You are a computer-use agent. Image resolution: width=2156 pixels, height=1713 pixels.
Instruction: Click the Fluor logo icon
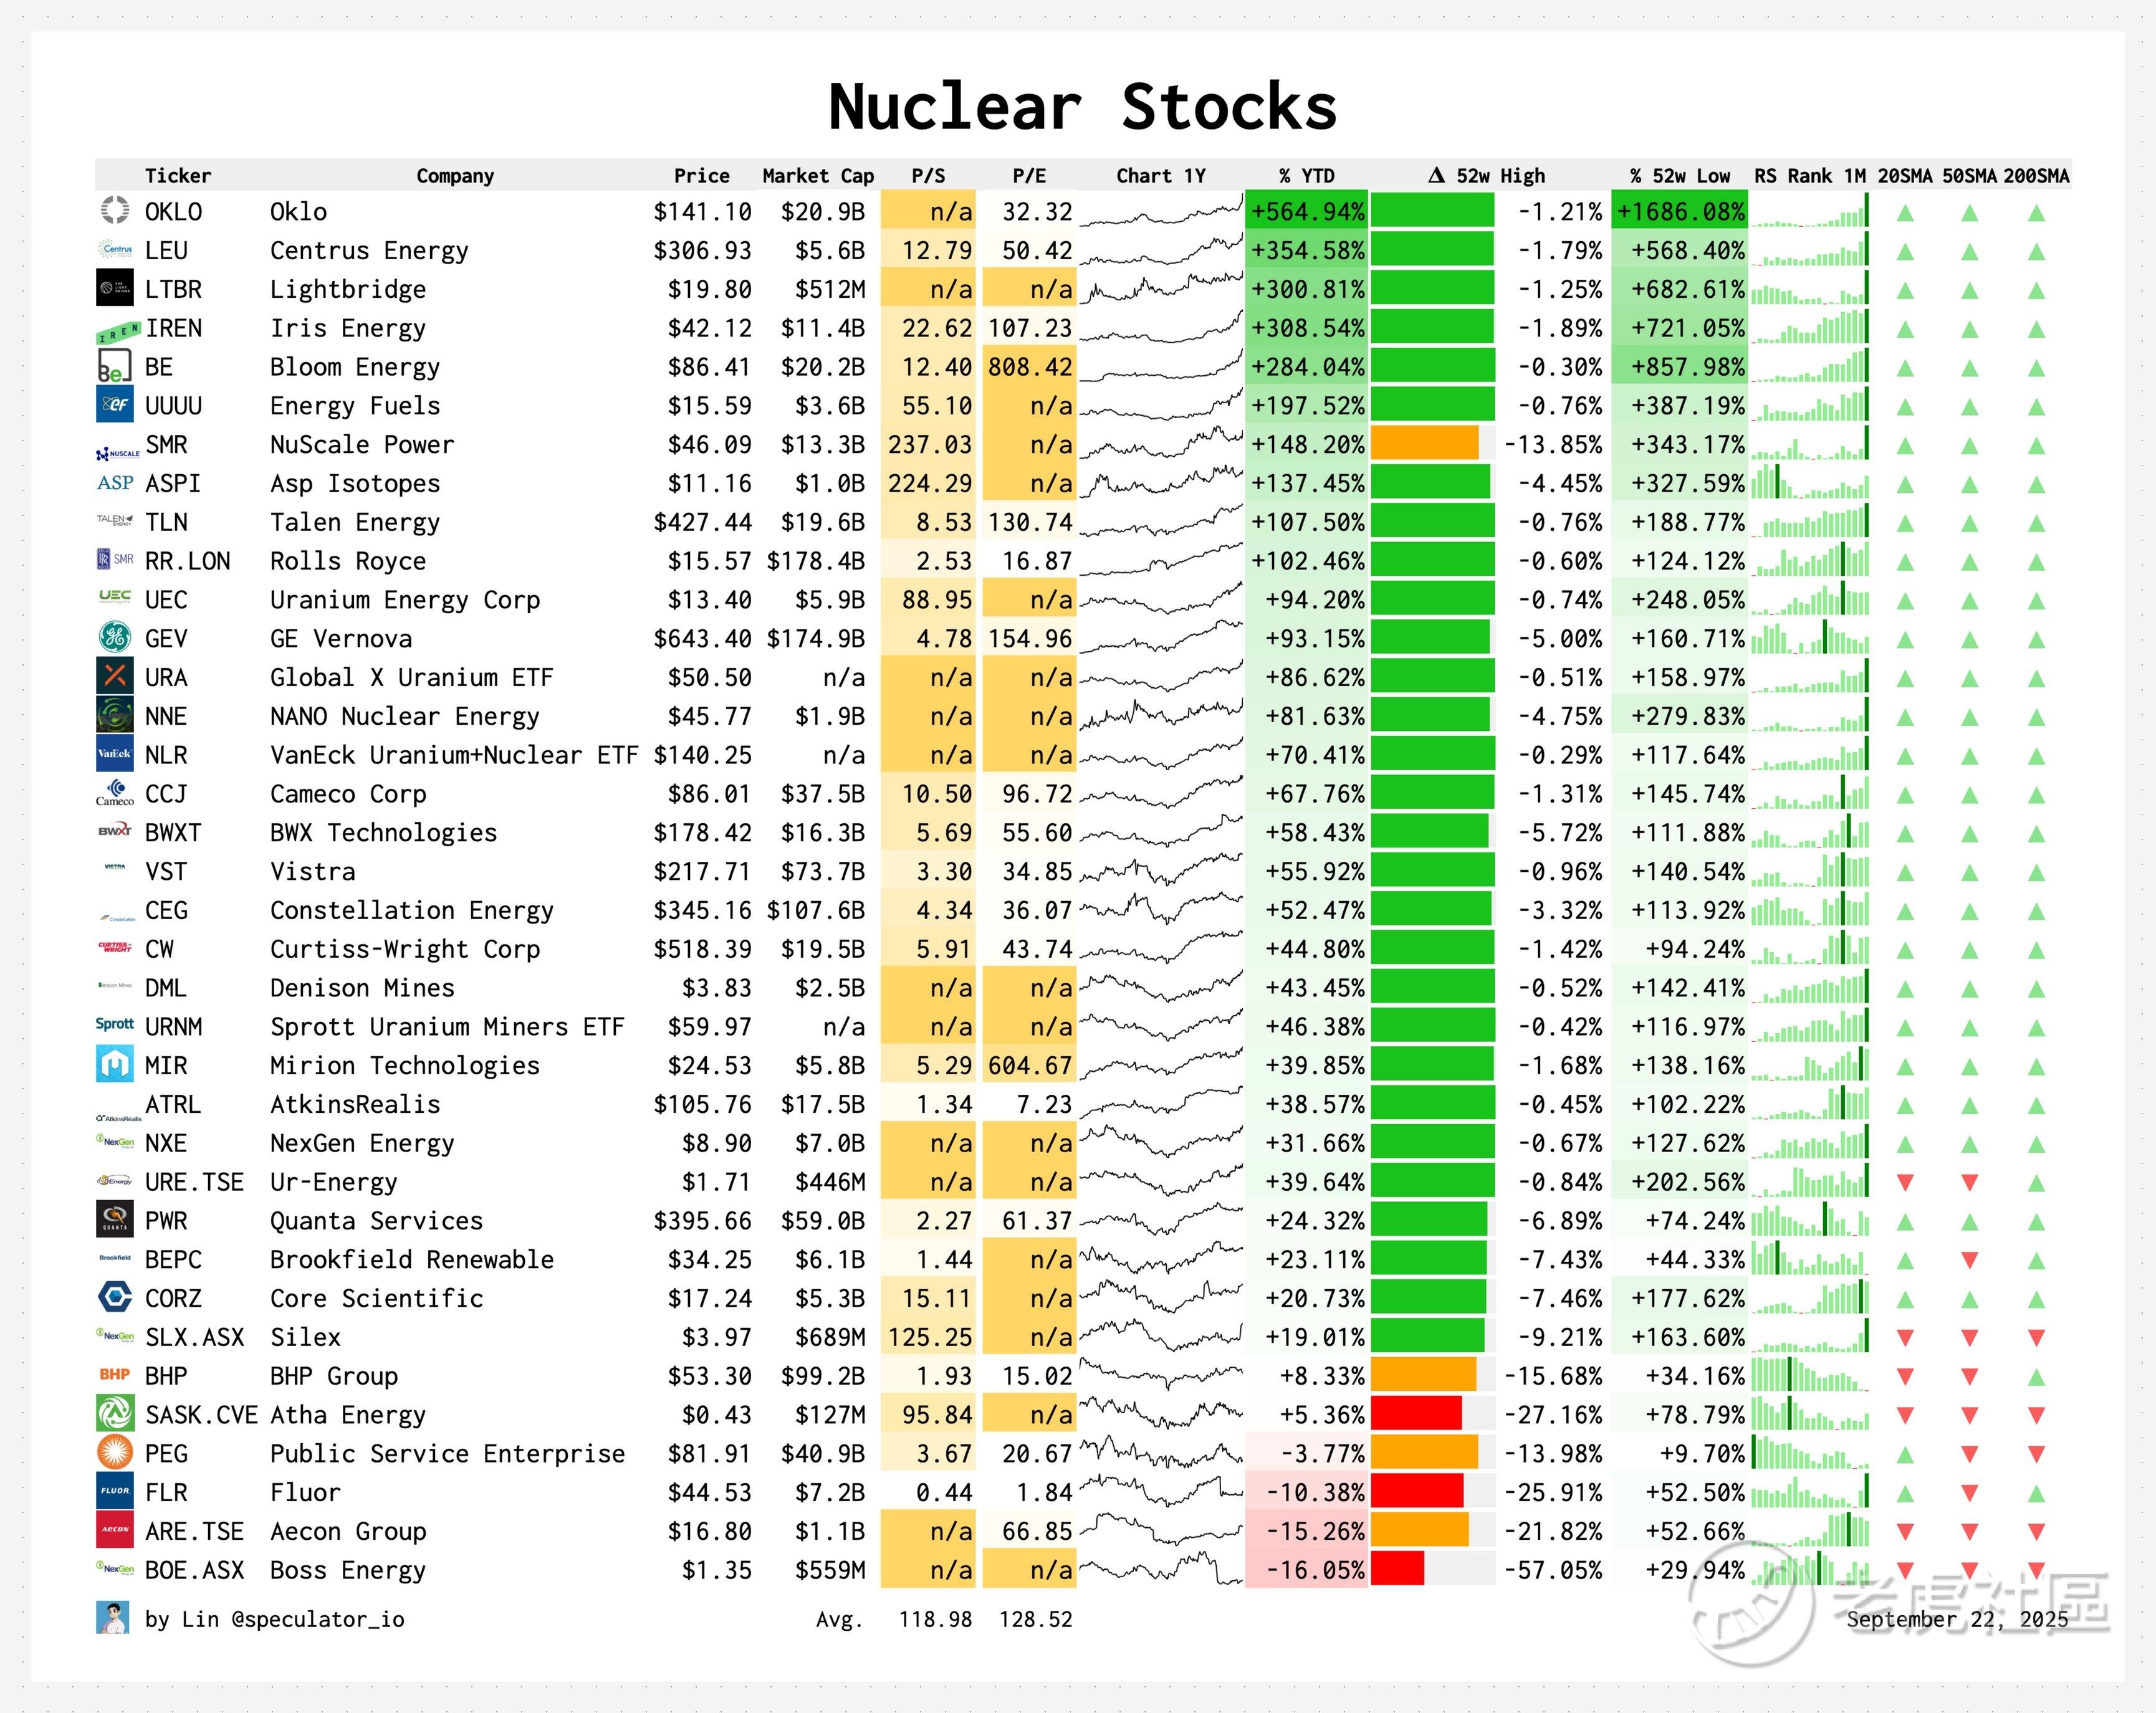pos(115,1491)
